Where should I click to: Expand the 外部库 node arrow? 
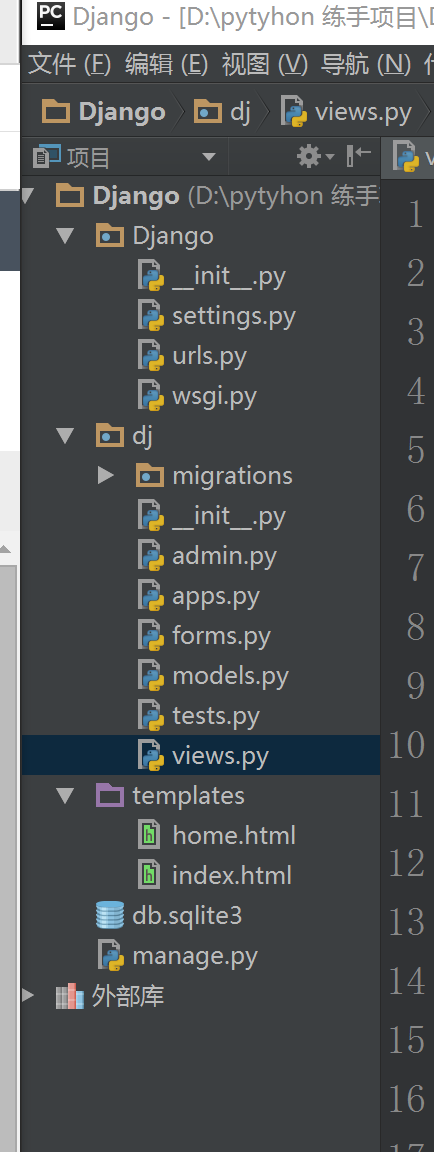point(28,996)
